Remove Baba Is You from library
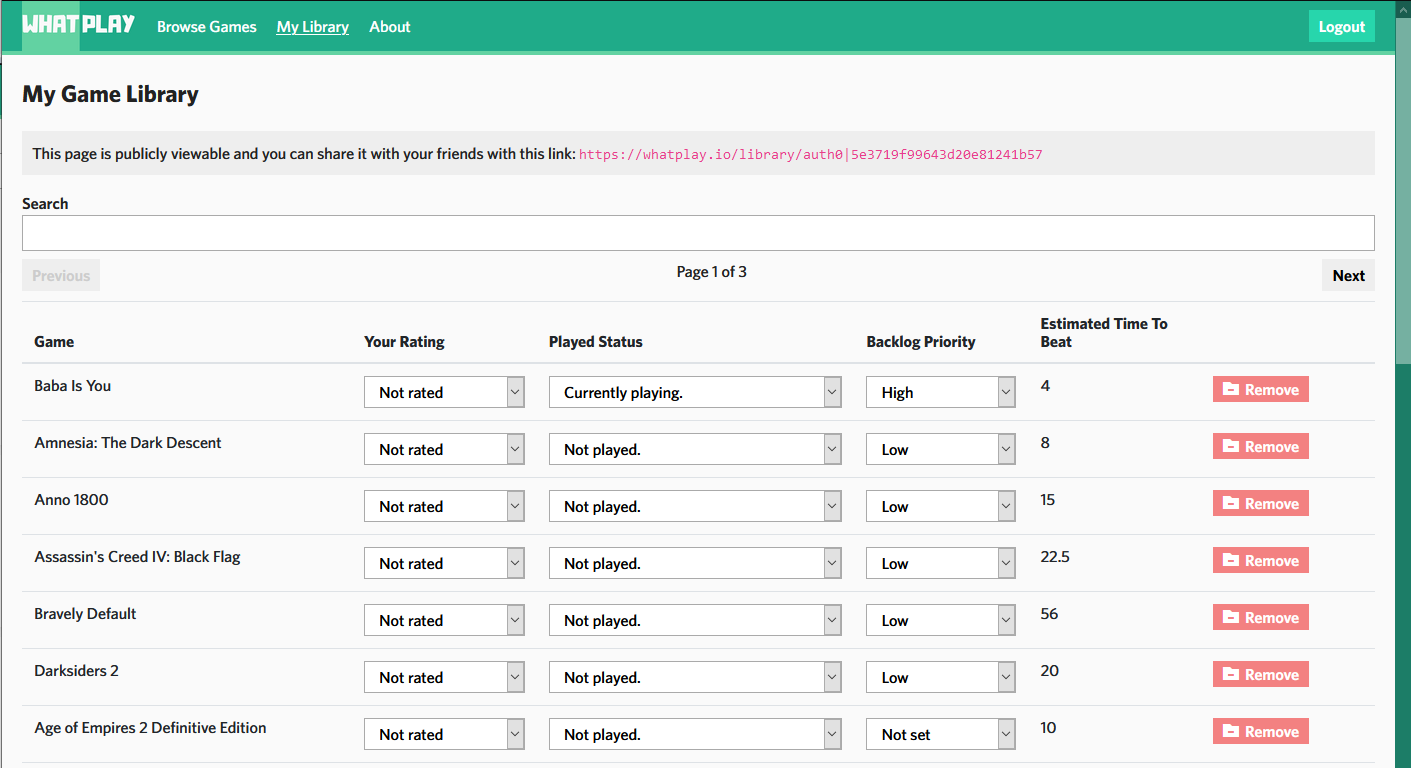 [1261, 390]
